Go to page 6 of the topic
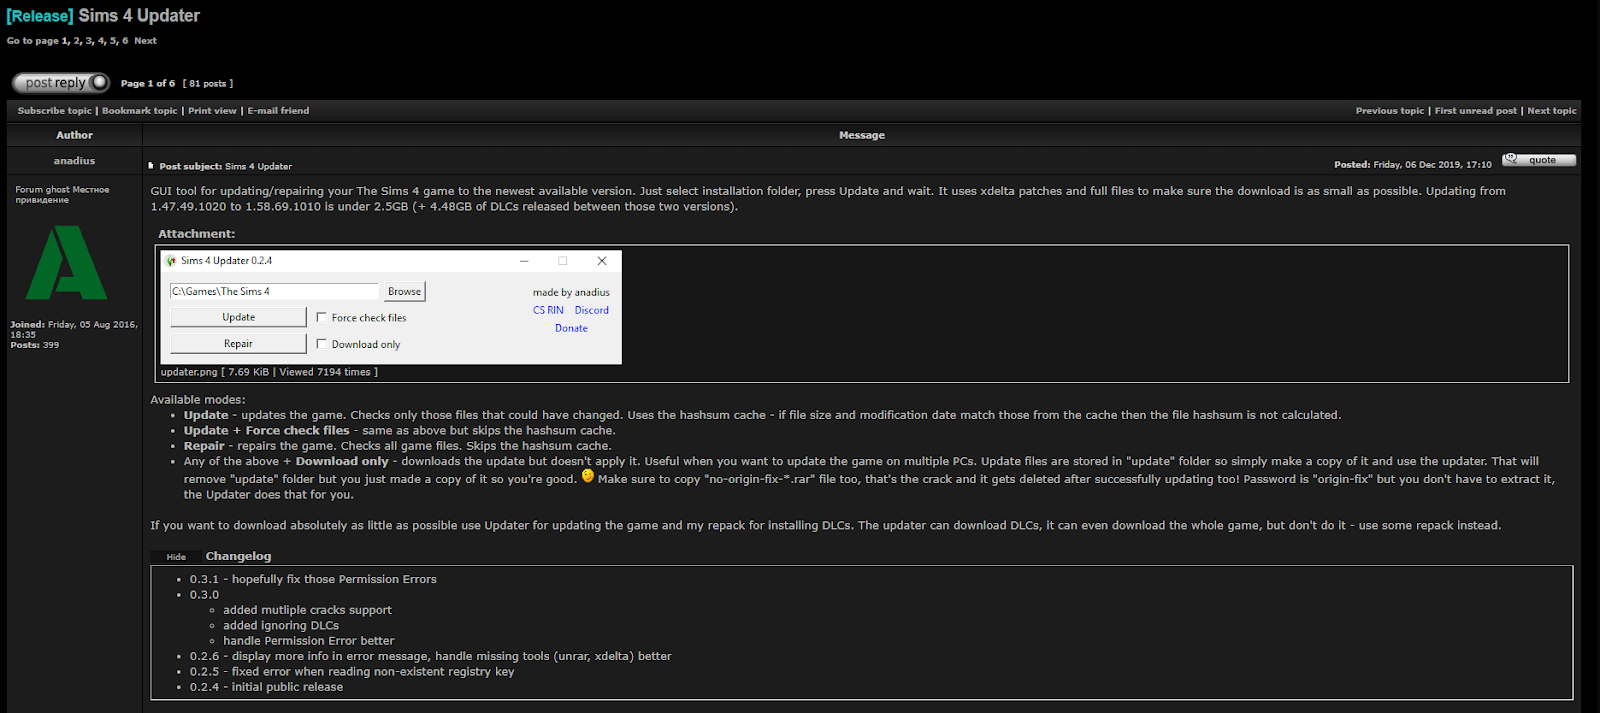This screenshot has width=1600, height=713. click(x=125, y=41)
